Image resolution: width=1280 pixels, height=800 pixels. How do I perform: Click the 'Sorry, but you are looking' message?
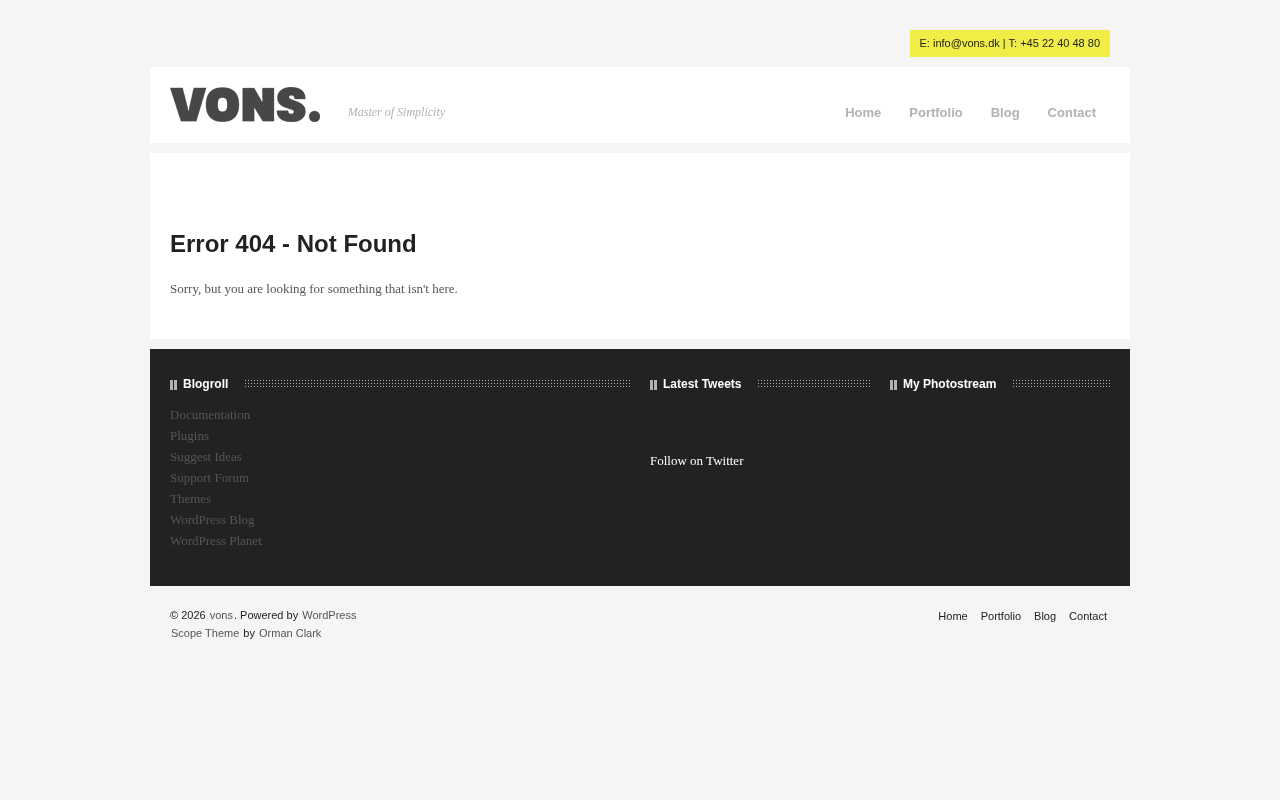(x=314, y=289)
